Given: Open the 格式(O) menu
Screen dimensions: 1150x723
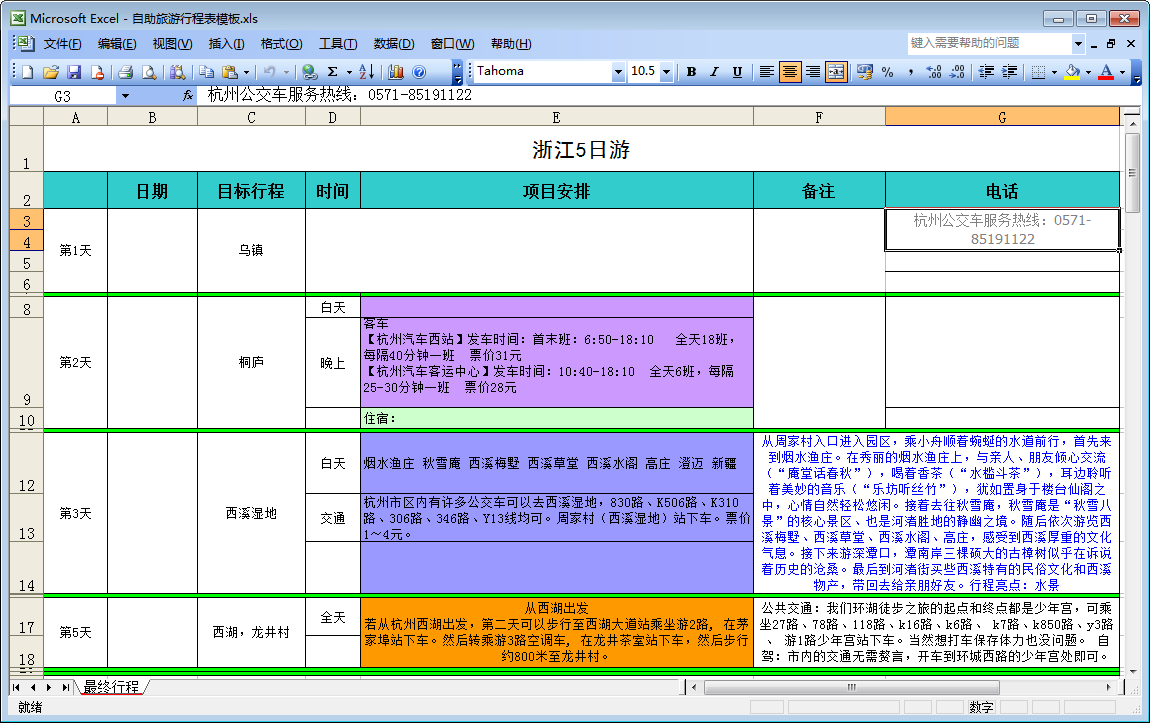Looking at the screenshot, I should point(282,44).
